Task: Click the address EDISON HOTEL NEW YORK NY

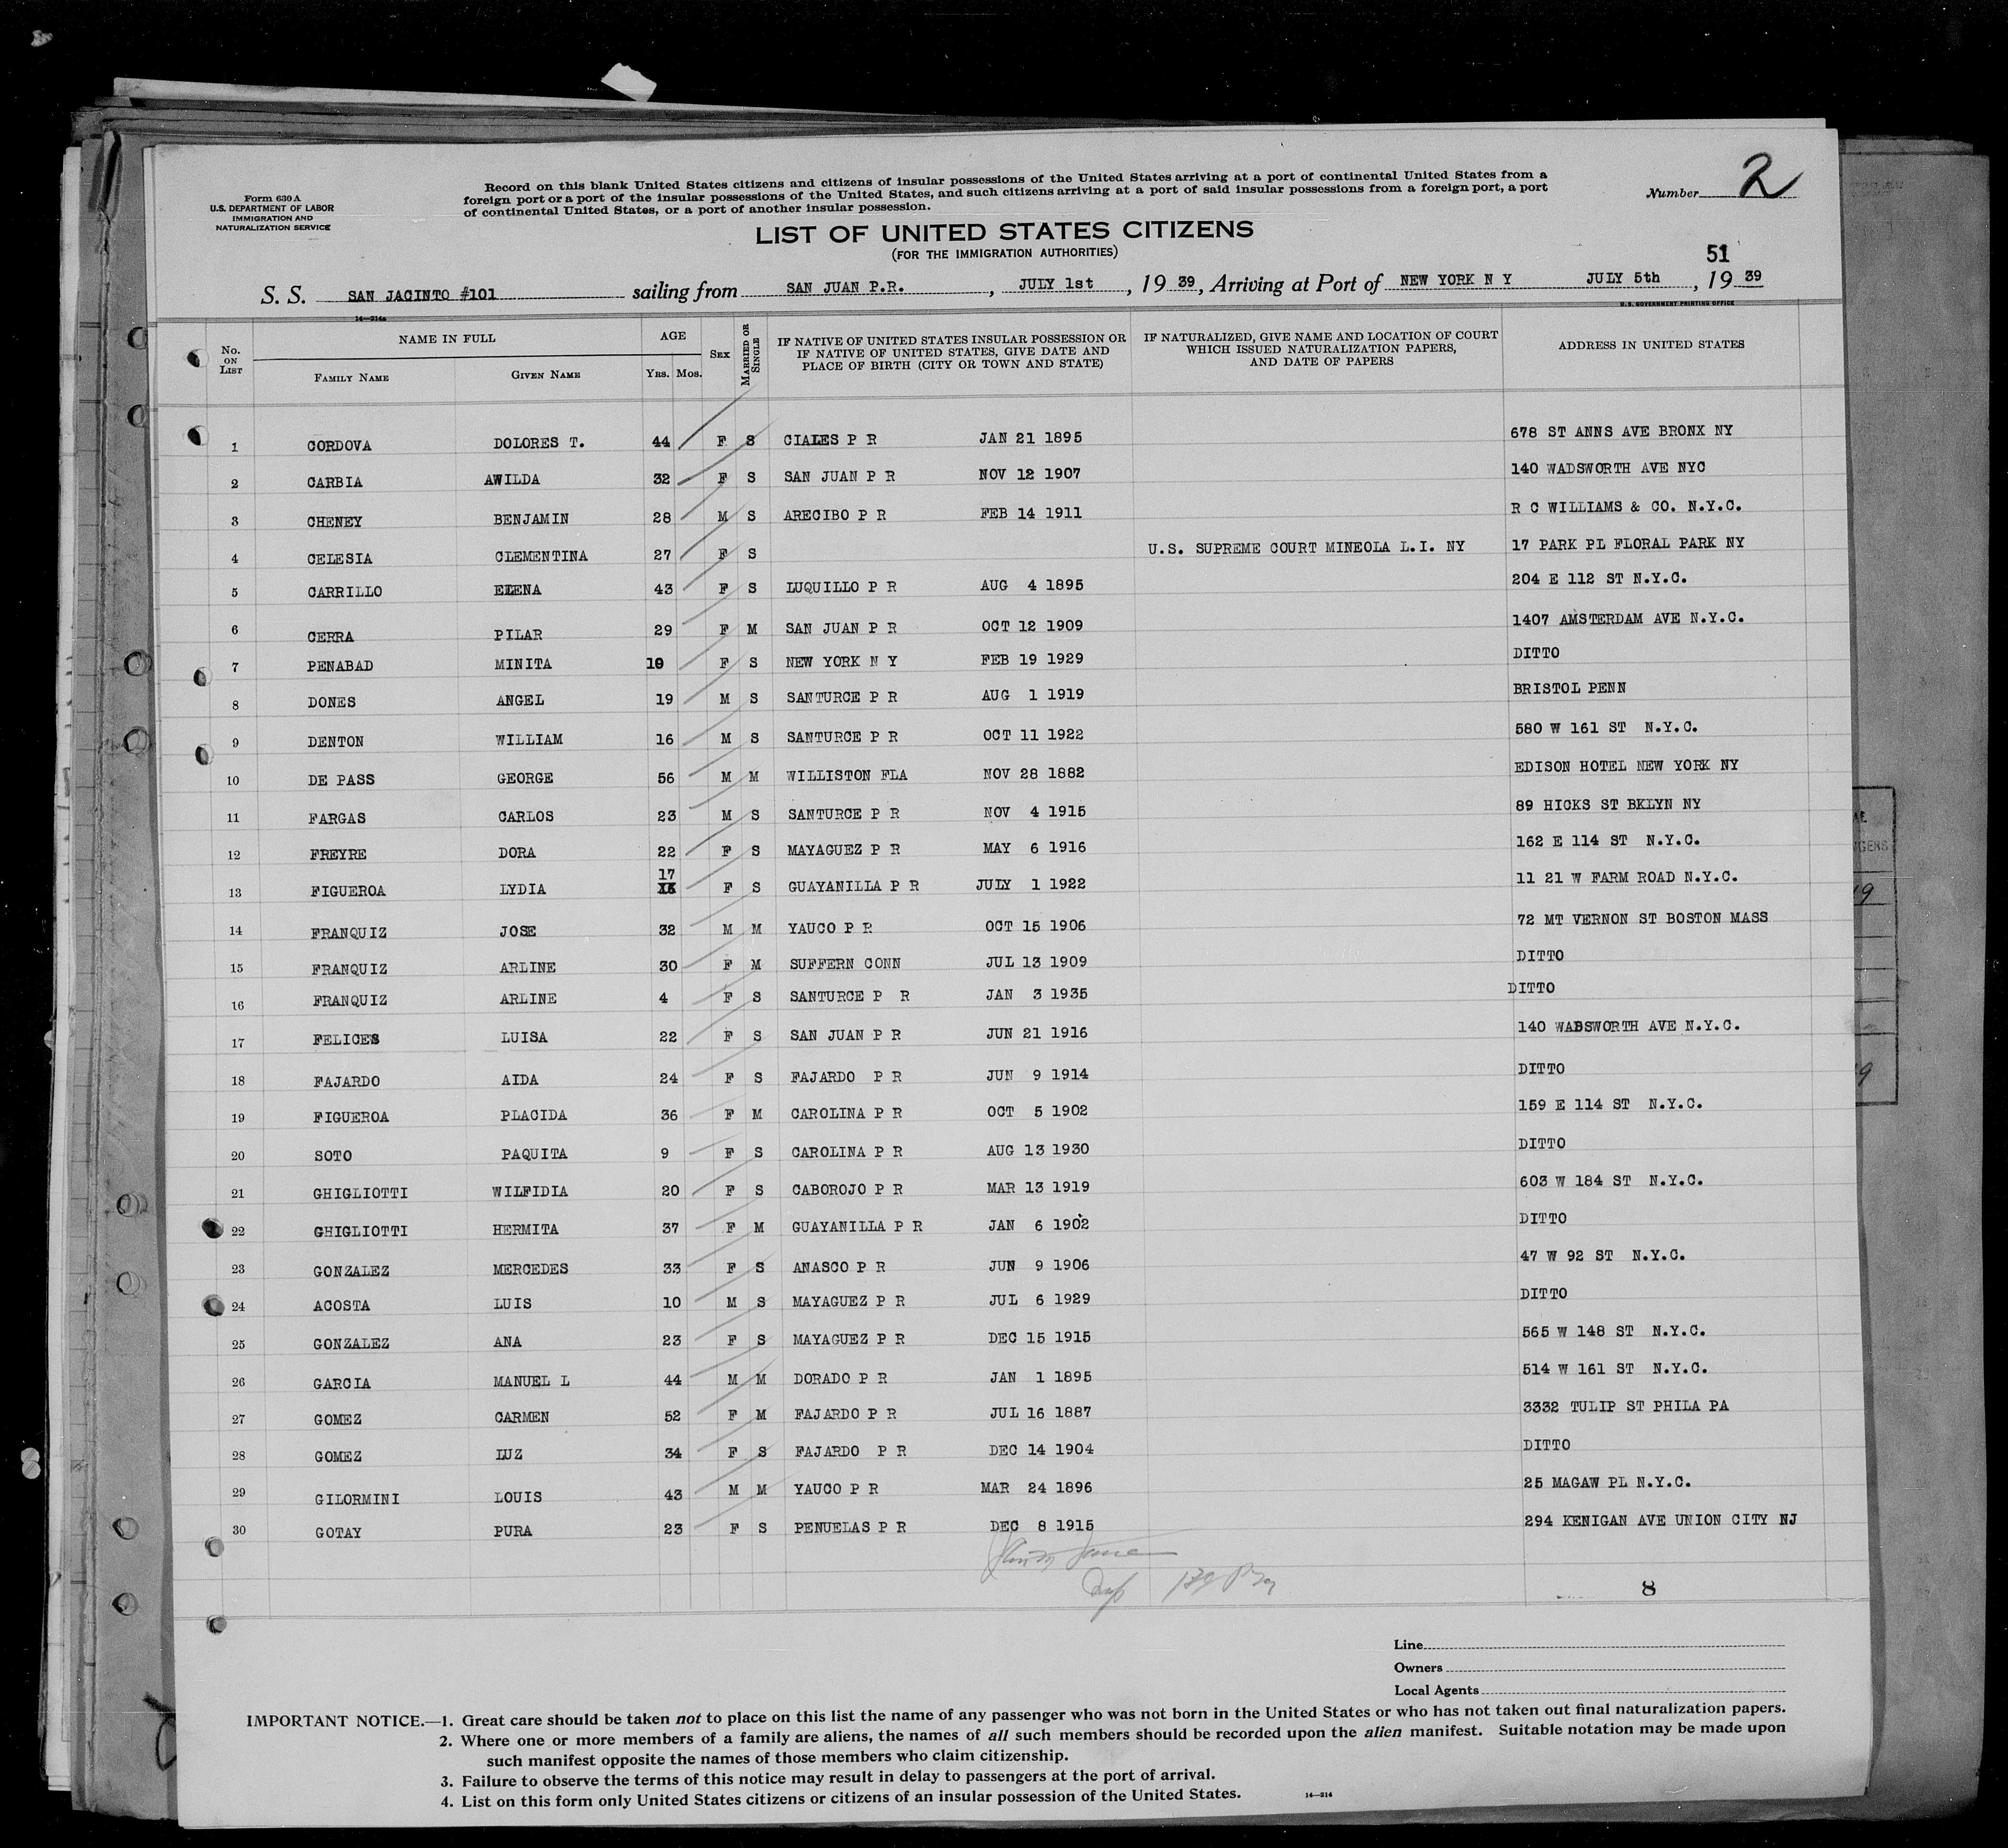Action: click(1627, 766)
